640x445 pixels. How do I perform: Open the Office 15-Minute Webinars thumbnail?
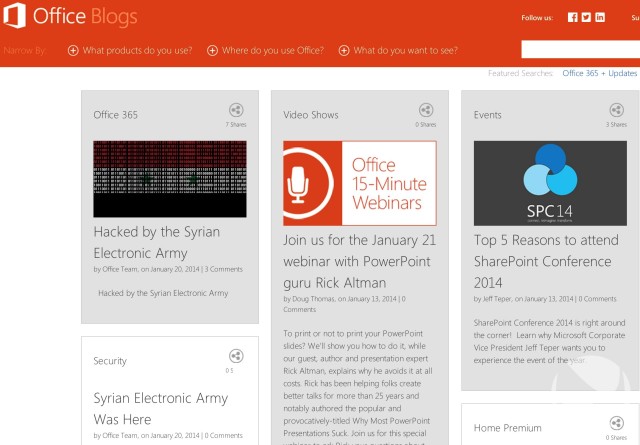pyautogui.click(x=360, y=183)
